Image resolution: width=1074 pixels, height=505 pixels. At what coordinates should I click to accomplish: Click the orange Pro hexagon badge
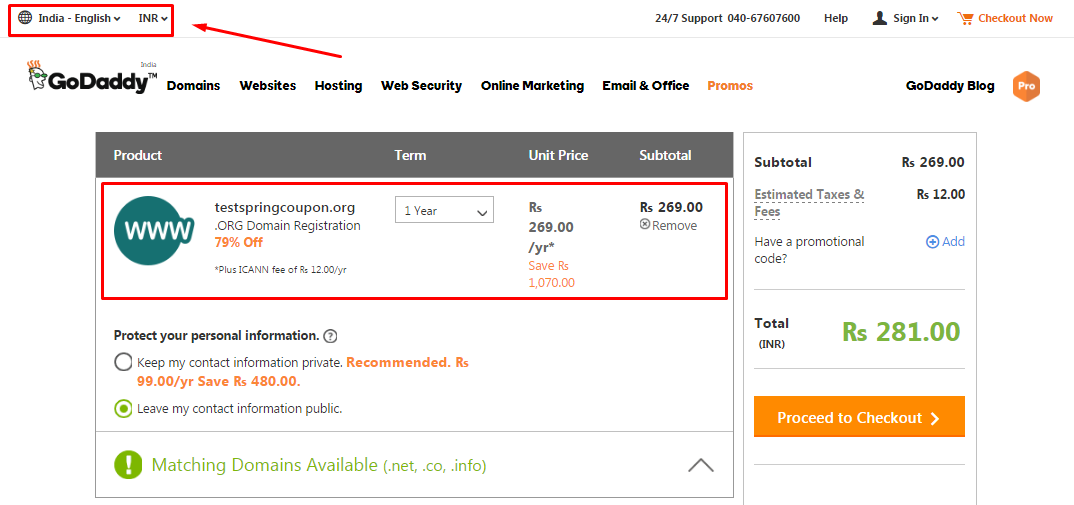(x=1026, y=86)
